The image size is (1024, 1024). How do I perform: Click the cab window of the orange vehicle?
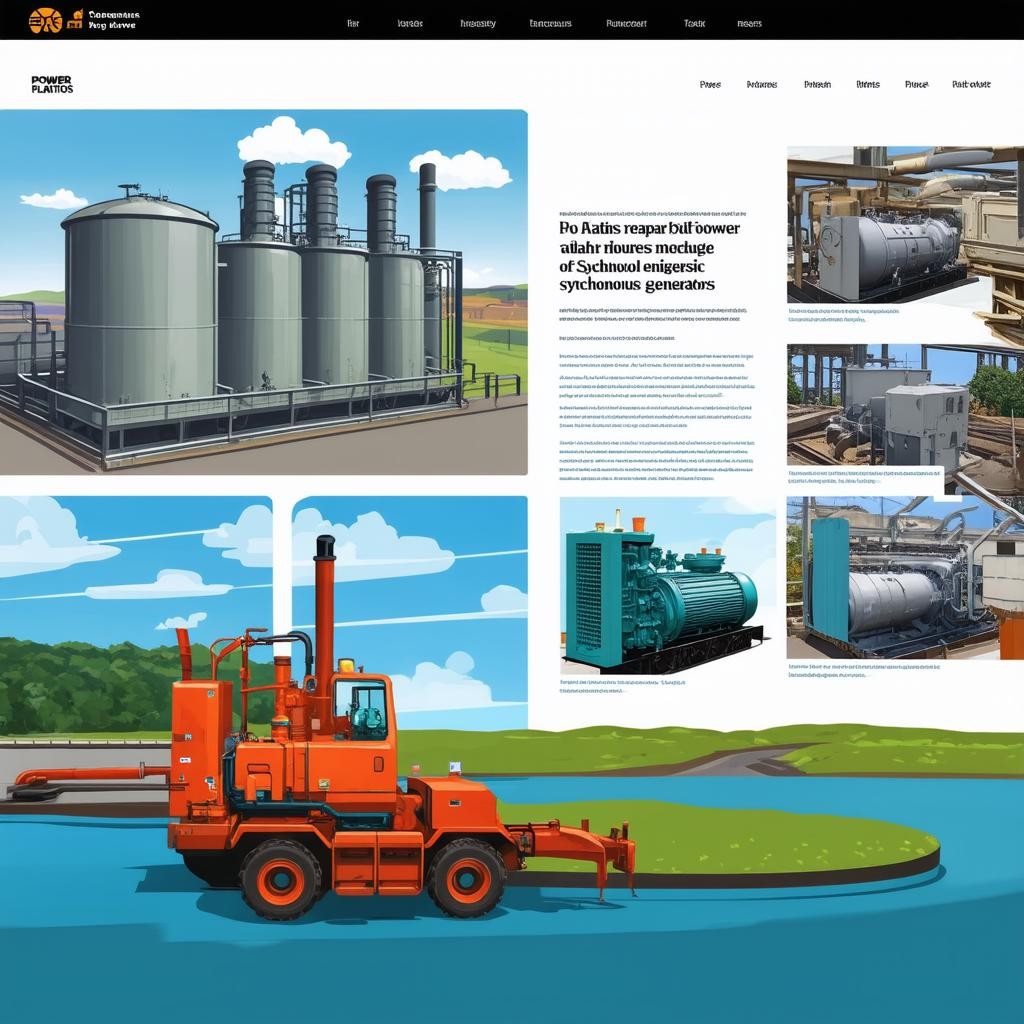tap(364, 708)
